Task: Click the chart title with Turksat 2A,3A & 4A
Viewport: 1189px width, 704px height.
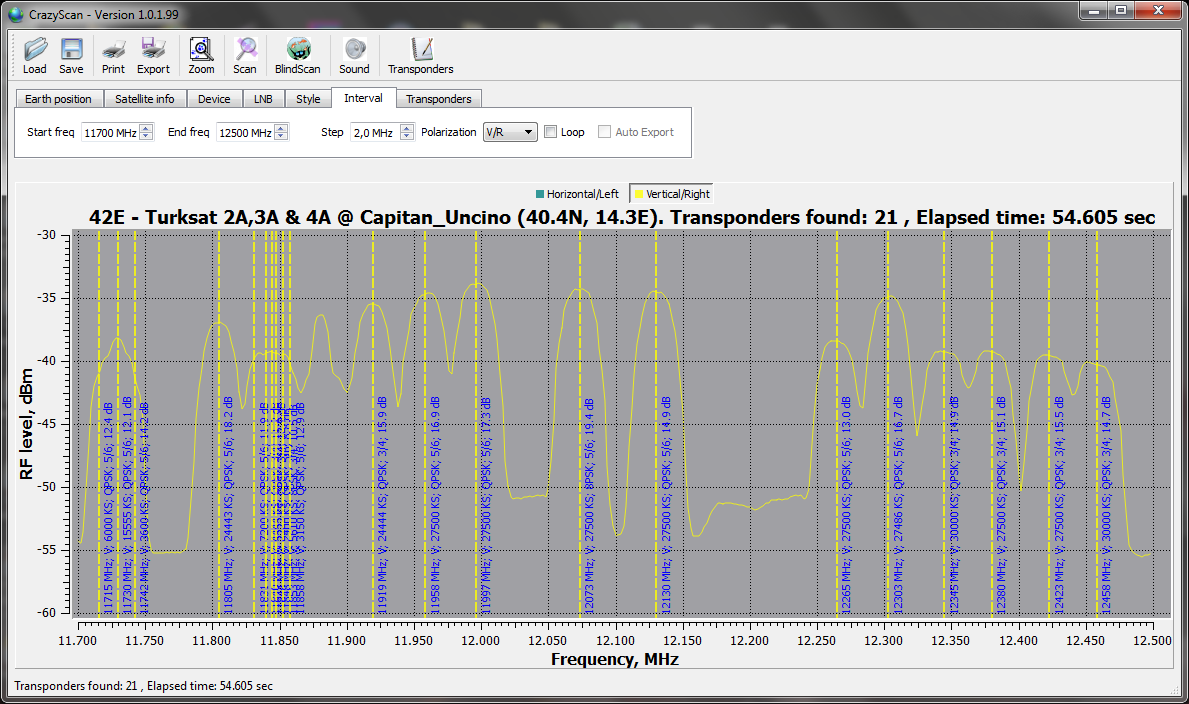Action: click(622, 218)
